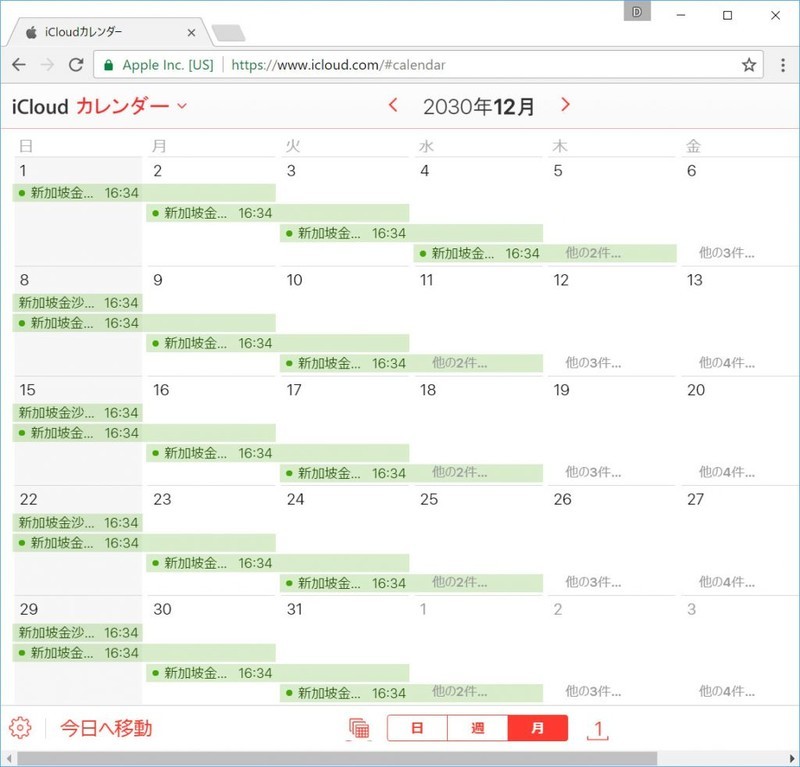Minimize the Chrome window
The image size is (800, 767).
(681, 15)
